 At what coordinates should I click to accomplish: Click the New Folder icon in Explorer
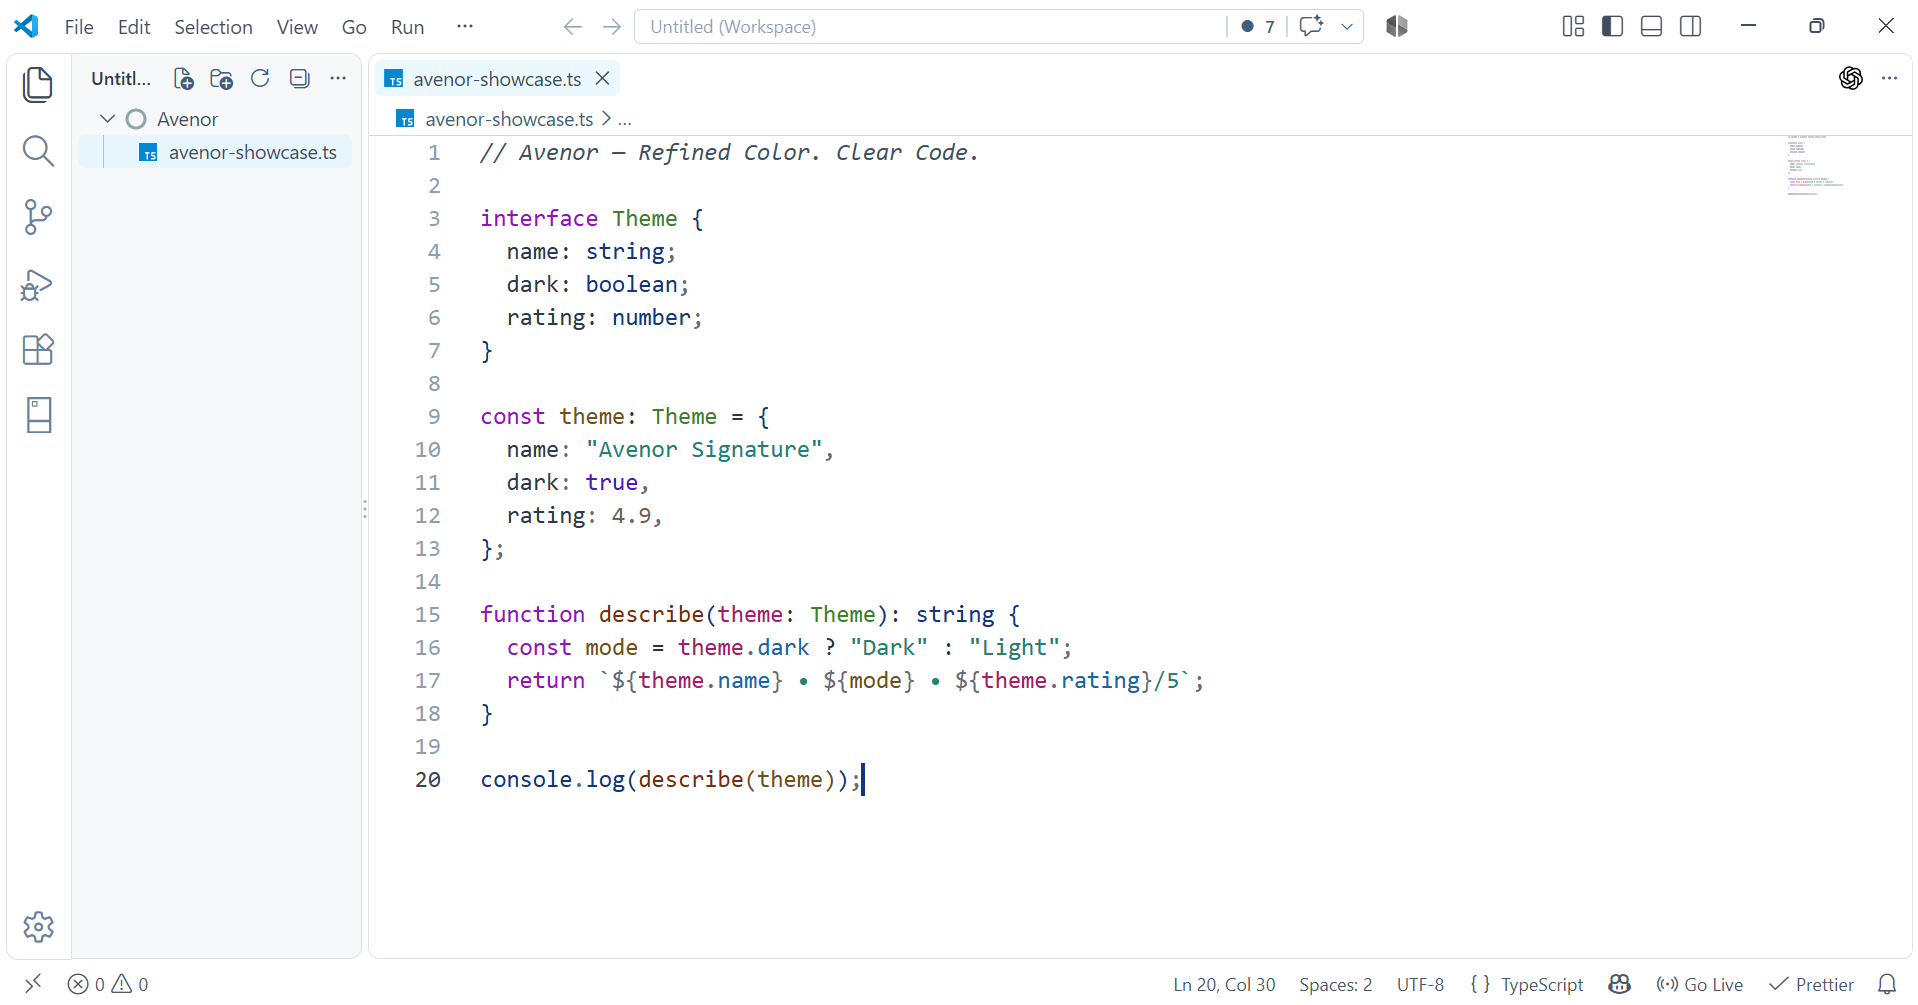(221, 79)
